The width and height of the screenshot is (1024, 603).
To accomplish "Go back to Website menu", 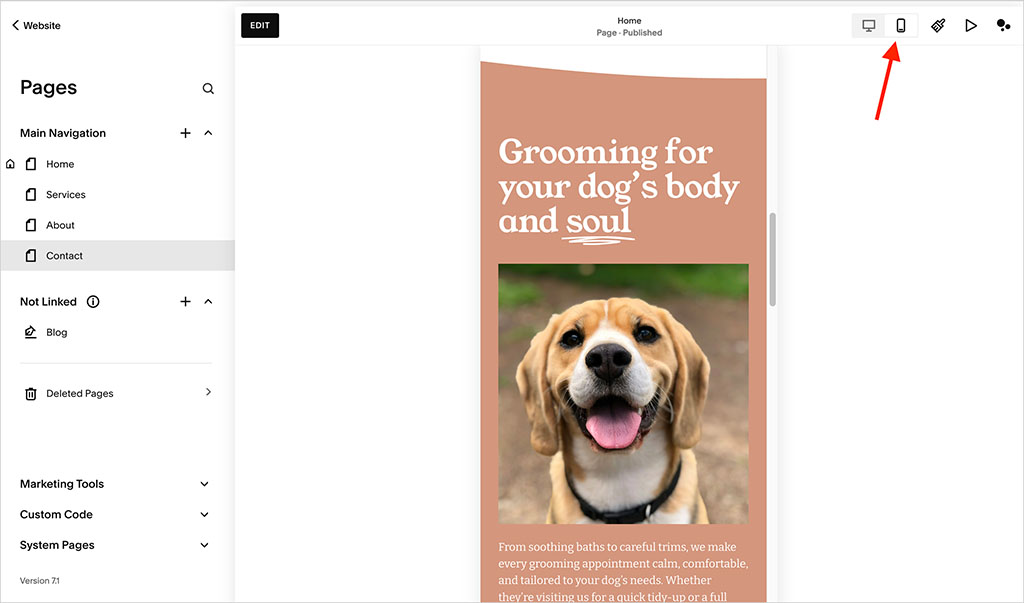I will (36, 25).
